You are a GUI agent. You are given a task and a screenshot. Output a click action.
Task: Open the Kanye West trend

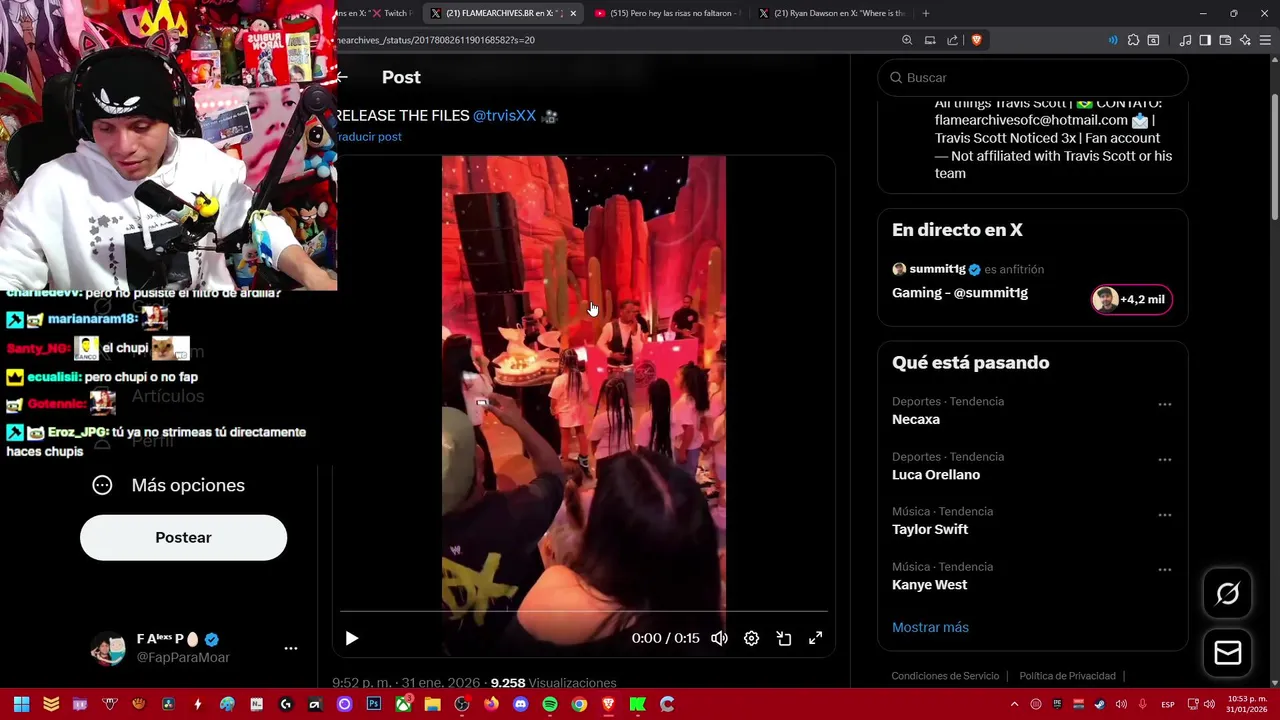point(929,585)
